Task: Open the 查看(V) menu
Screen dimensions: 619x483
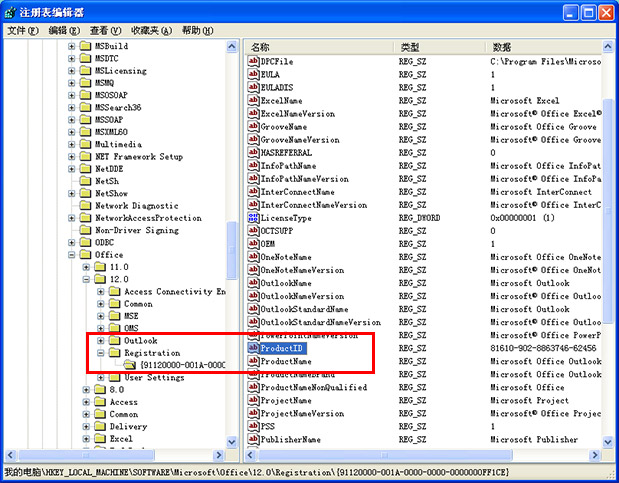Action: click(105, 30)
